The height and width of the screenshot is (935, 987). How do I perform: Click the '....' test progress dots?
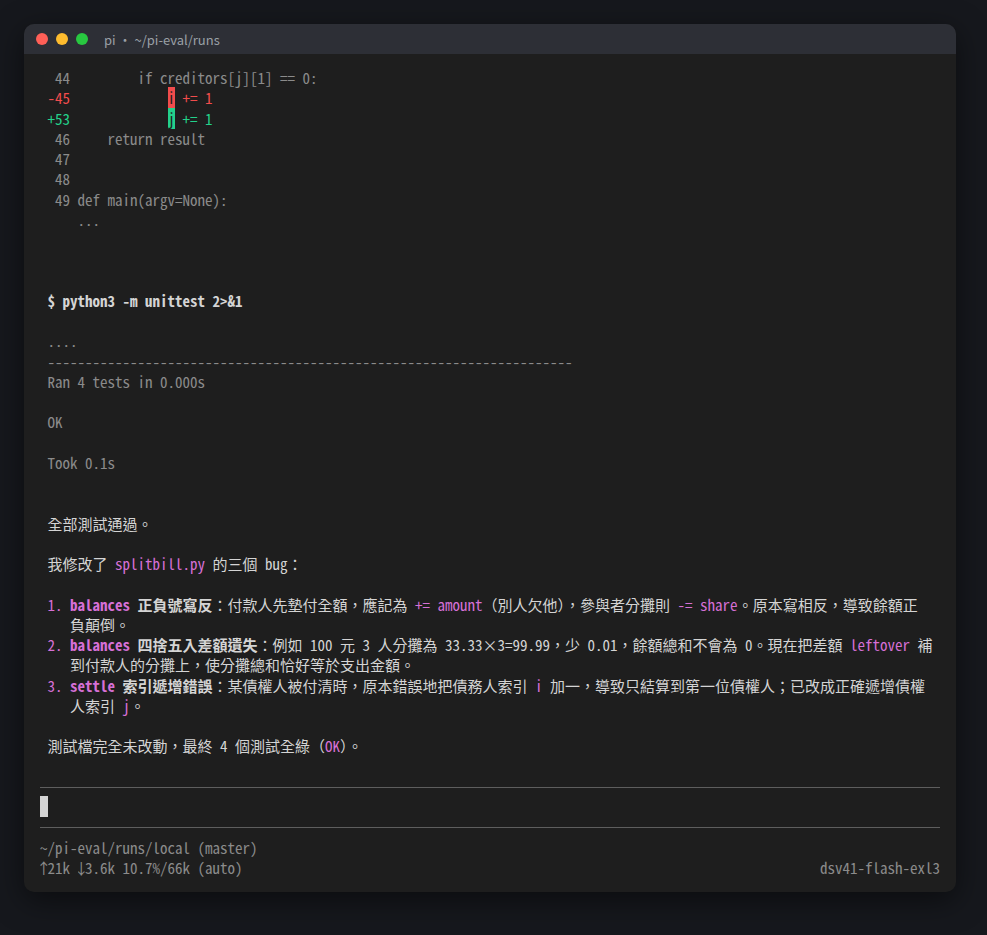[x=62, y=345]
